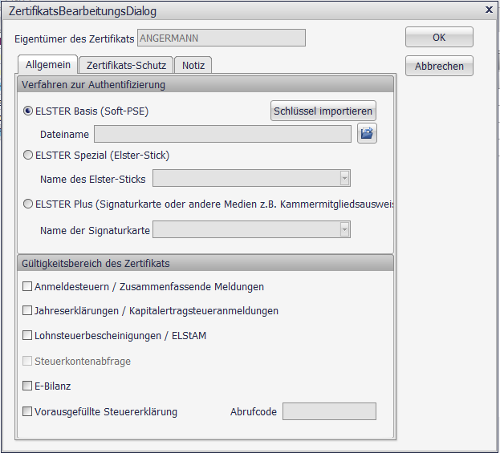Click the Name der Signaturkarte label
This screenshot has width=500, height=453.
pyautogui.click(x=95, y=230)
